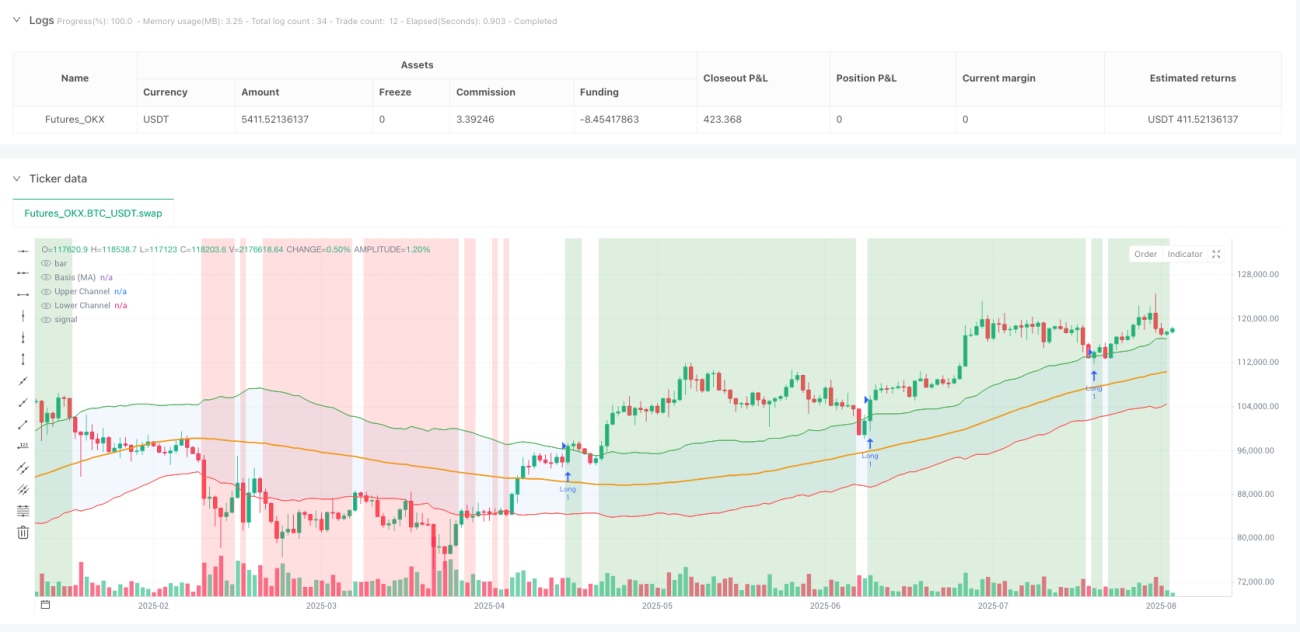Screen dimensions: 1300x632
Task: Select the topmost horizontal line drawing tool
Action: 23,250
